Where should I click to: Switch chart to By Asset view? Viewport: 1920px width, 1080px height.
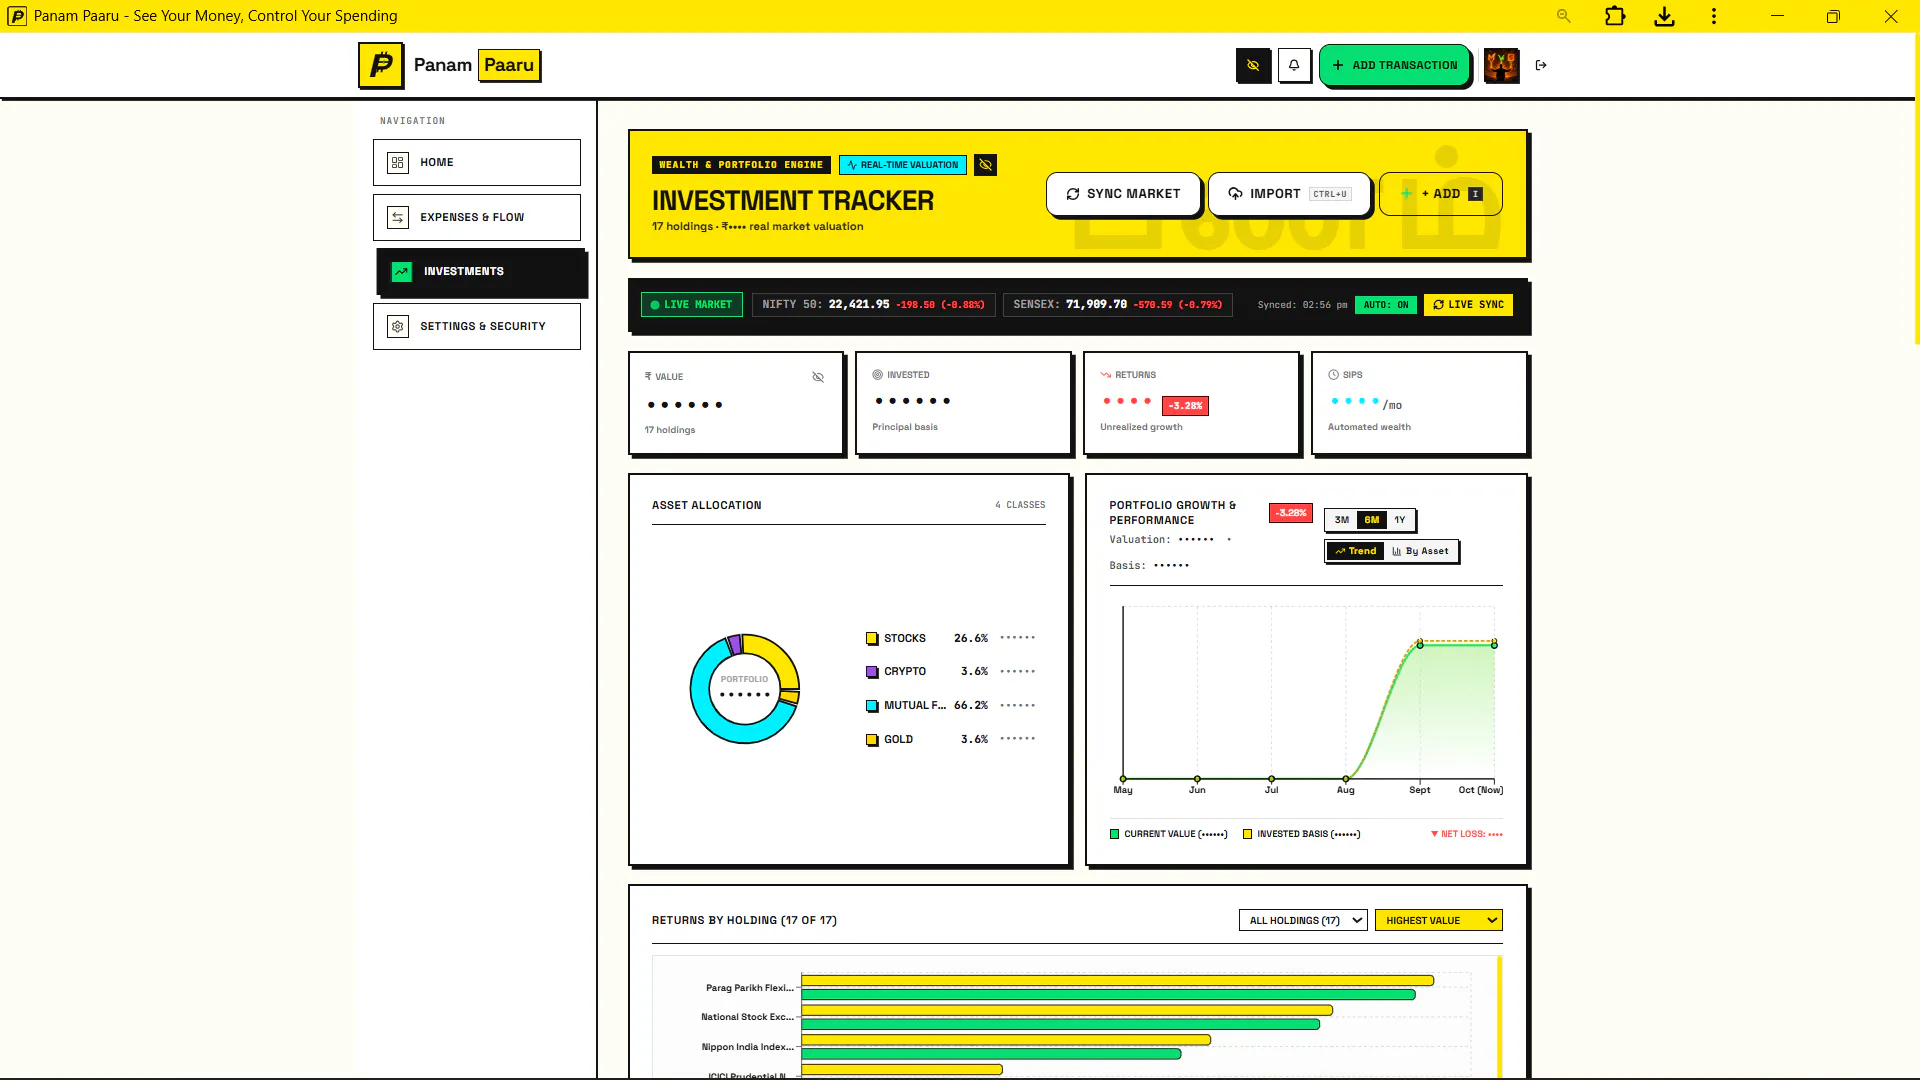click(x=1420, y=551)
